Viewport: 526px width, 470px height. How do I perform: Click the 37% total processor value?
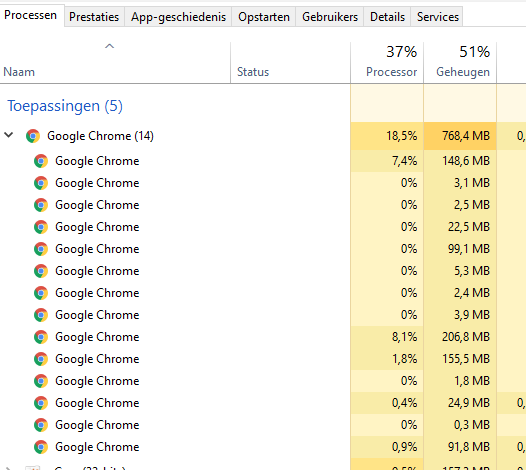click(402, 52)
